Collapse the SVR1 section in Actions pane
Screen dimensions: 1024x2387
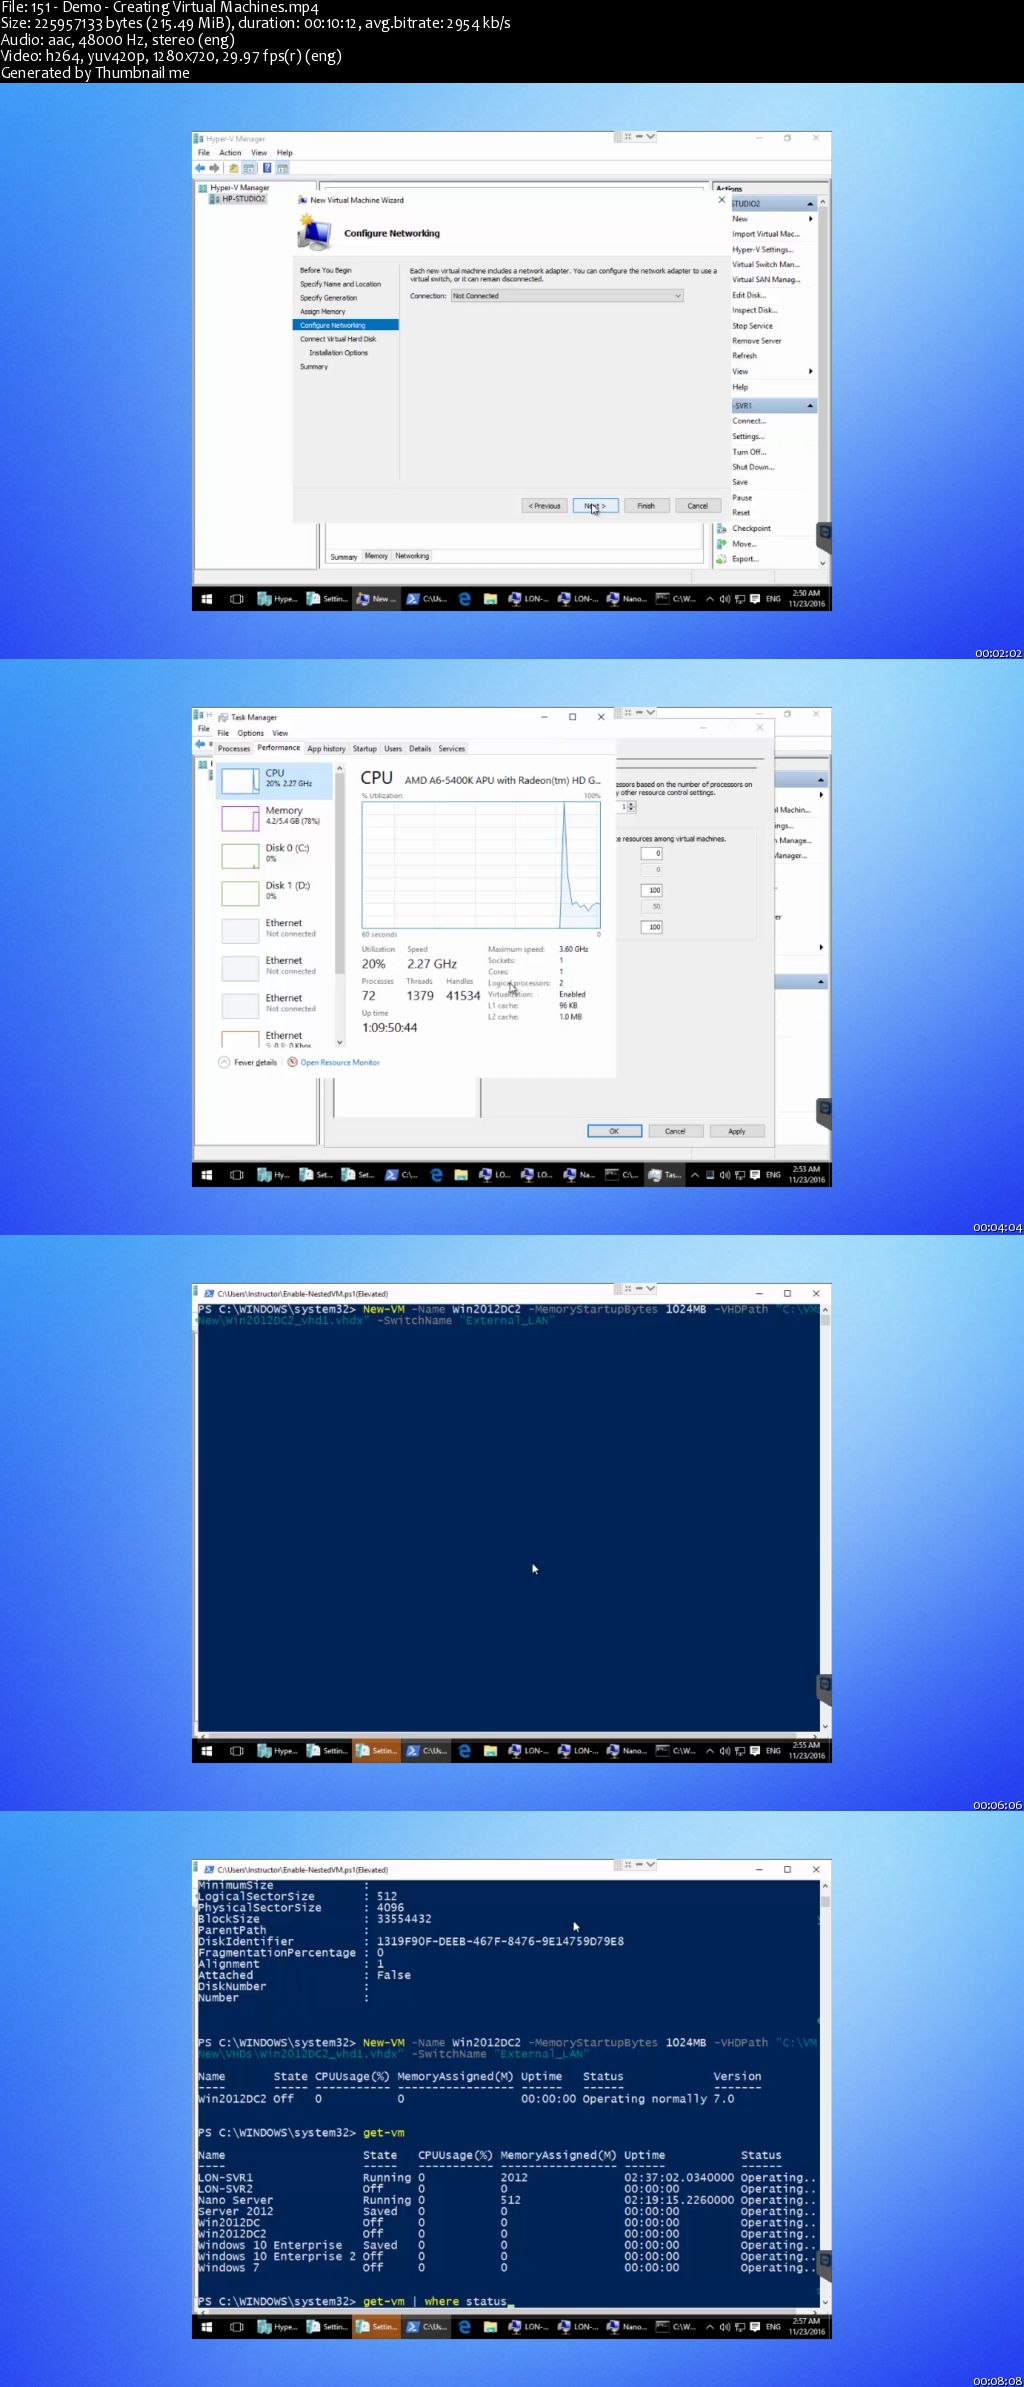pos(810,406)
